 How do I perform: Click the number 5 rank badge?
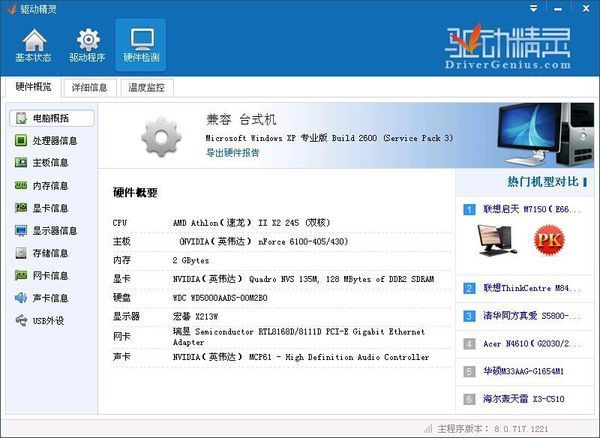(x=469, y=371)
